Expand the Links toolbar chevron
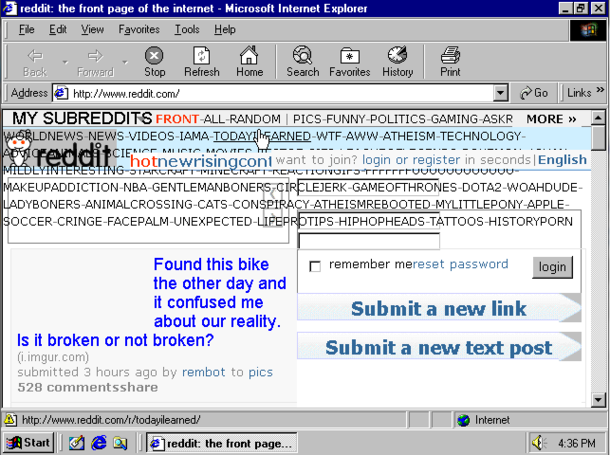The height and width of the screenshot is (455, 610). pyautogui.click(x=600, y=90)
